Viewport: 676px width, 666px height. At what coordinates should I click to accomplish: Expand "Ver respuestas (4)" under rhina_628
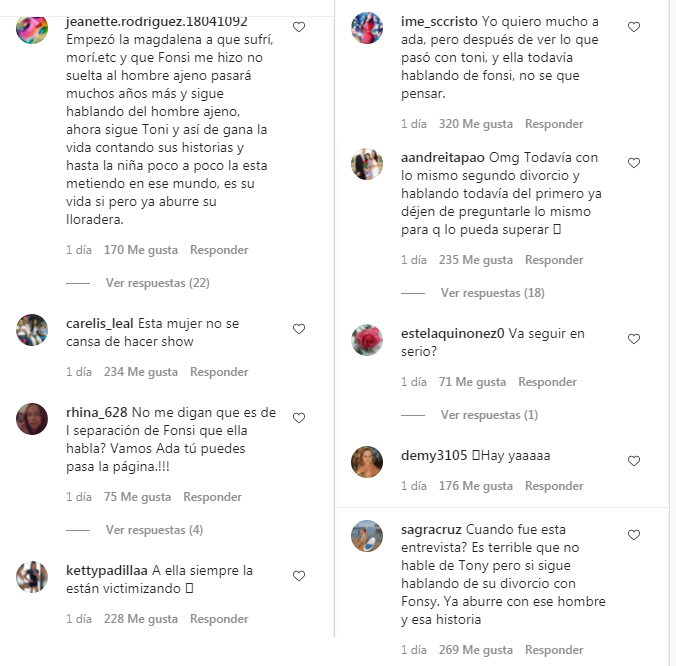(x=154, y=530)
